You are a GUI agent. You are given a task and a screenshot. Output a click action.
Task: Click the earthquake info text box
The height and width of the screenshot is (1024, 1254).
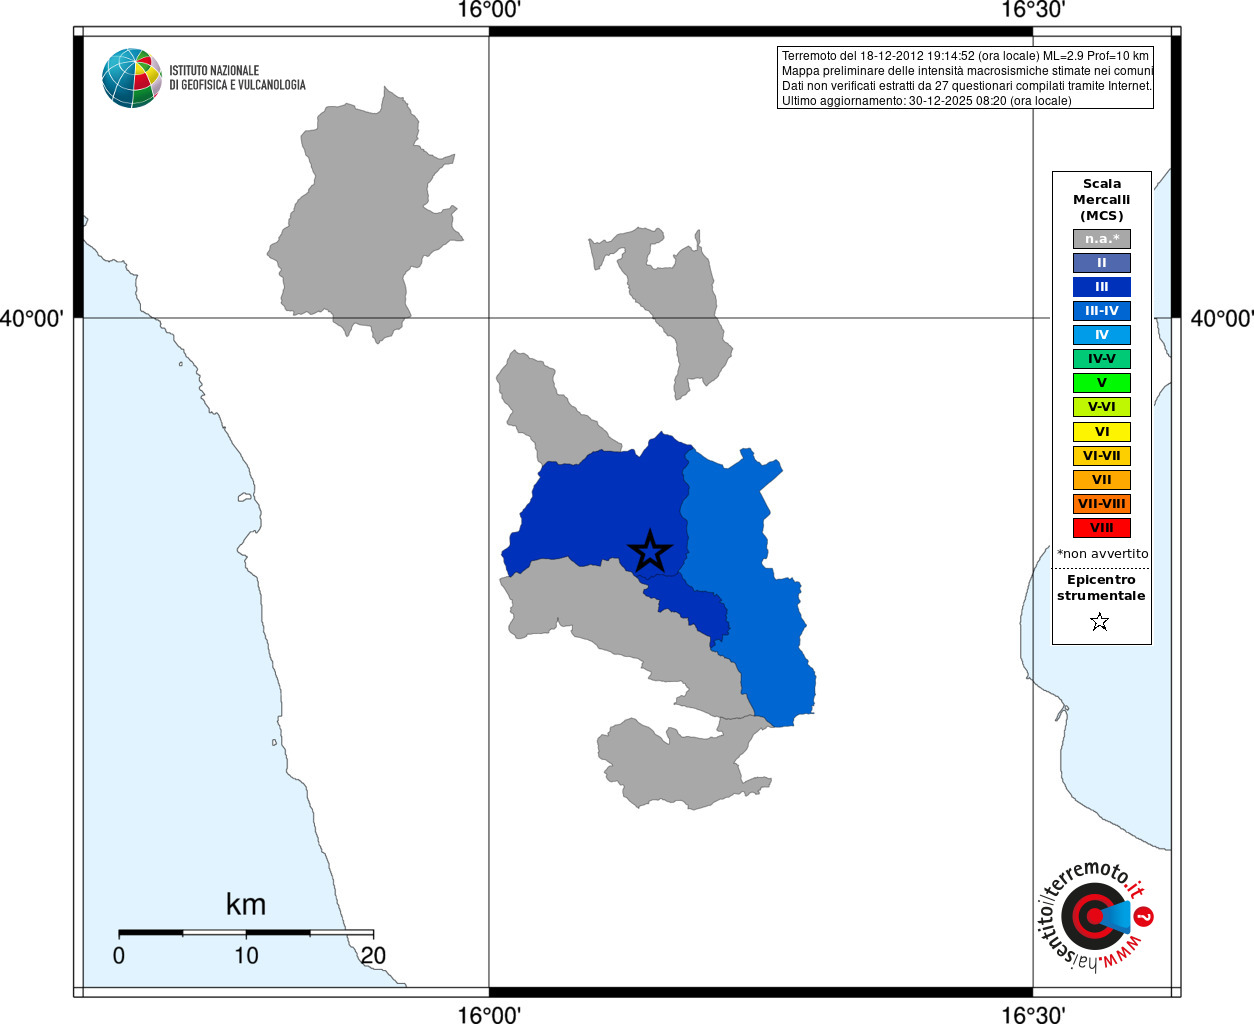click(x=965, y=78)
